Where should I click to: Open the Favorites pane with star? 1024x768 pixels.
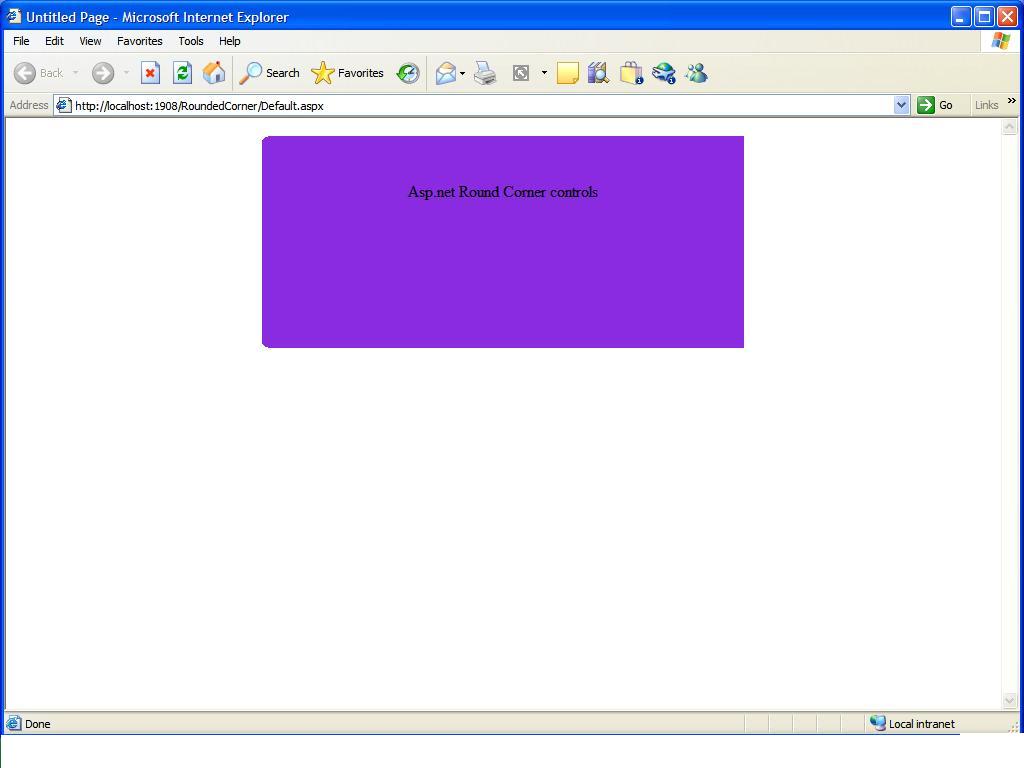tap(347, 73)
